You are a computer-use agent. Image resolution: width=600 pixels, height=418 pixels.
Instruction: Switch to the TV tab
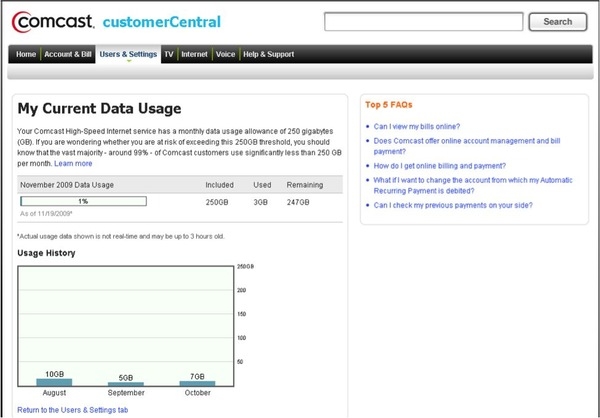click(169, 54)
